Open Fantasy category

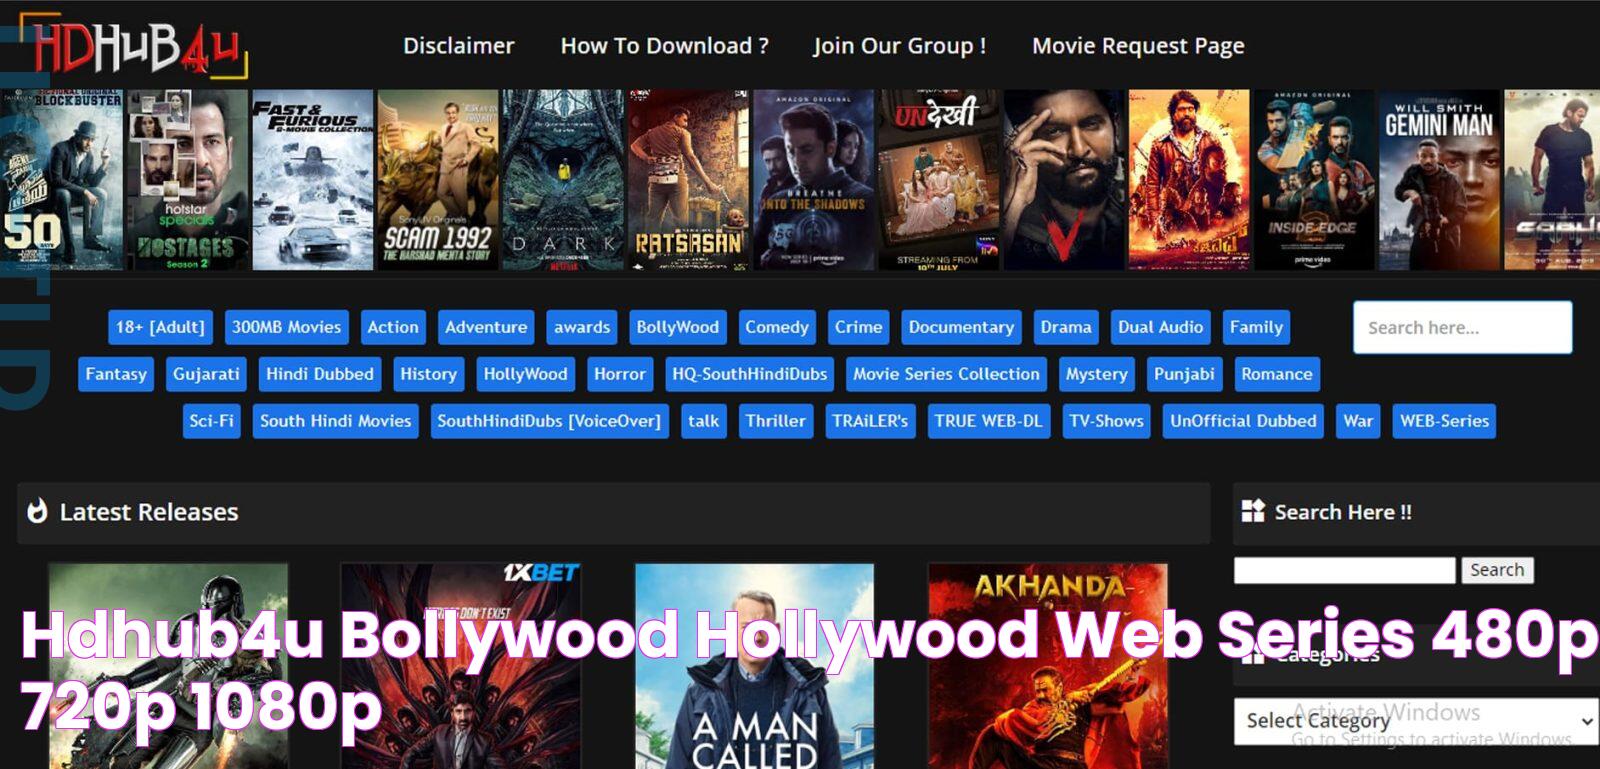(116, 374)
